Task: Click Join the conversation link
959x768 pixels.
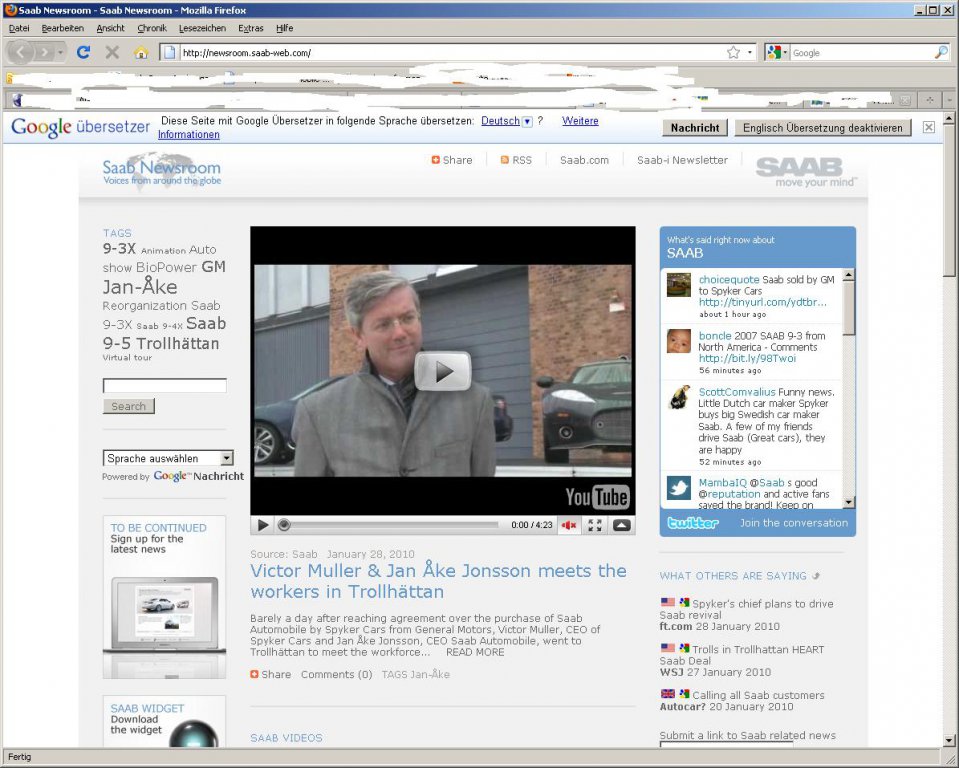Action: pyautogui.click(x=794, y=523)
